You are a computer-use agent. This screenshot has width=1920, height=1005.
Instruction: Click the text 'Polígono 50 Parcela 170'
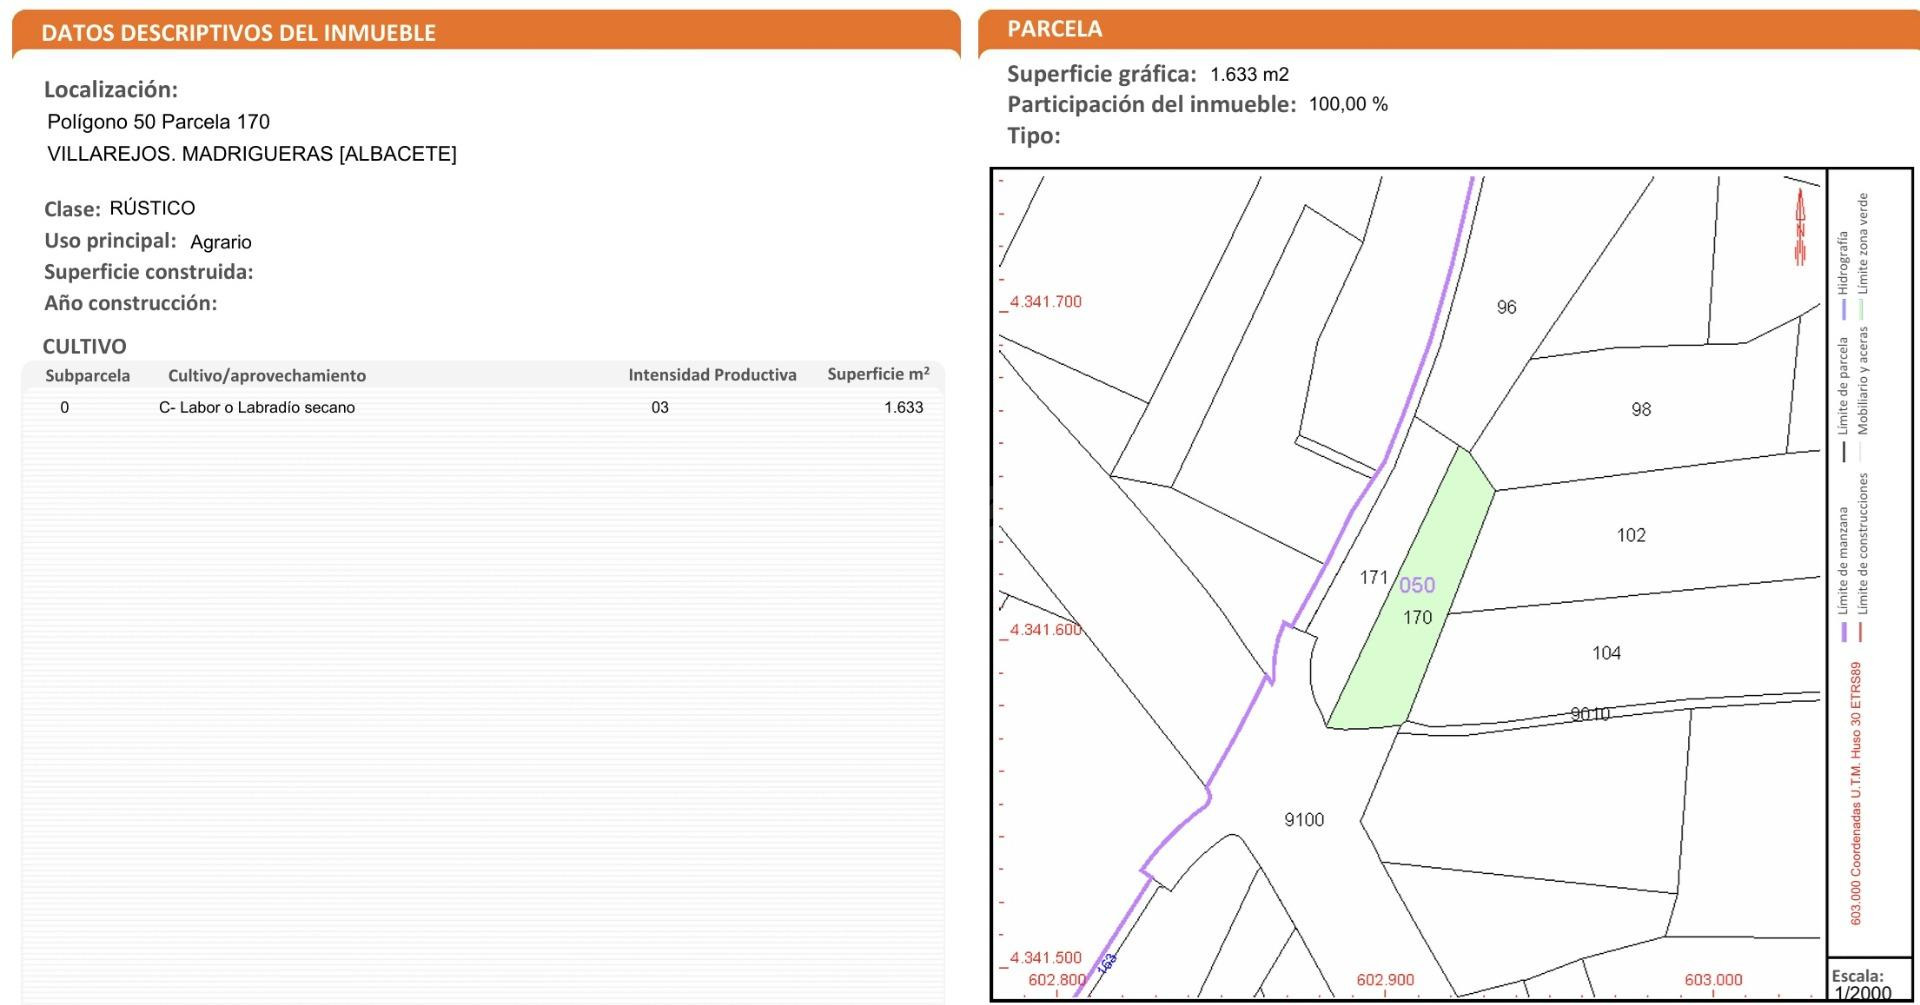[158, 122]
